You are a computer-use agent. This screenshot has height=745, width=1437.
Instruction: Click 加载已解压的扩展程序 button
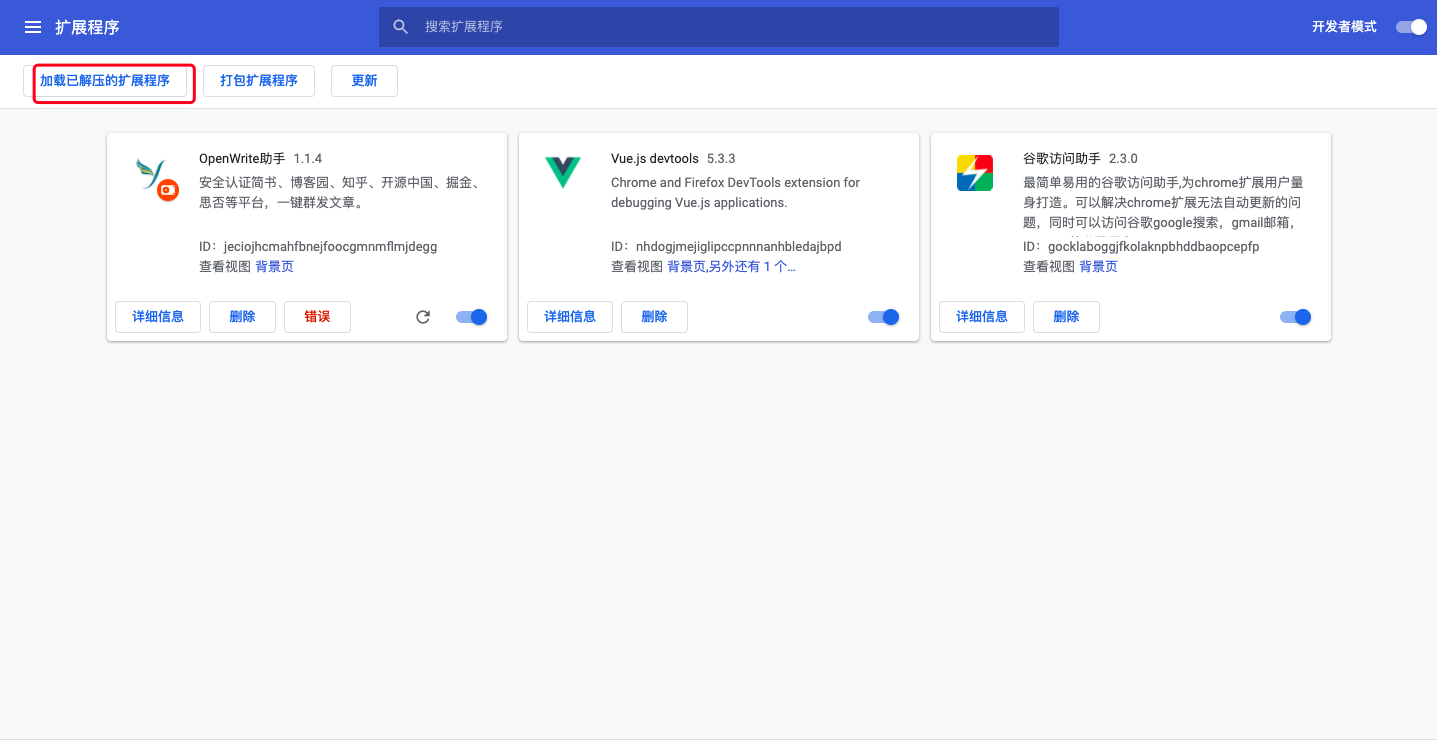105,81
